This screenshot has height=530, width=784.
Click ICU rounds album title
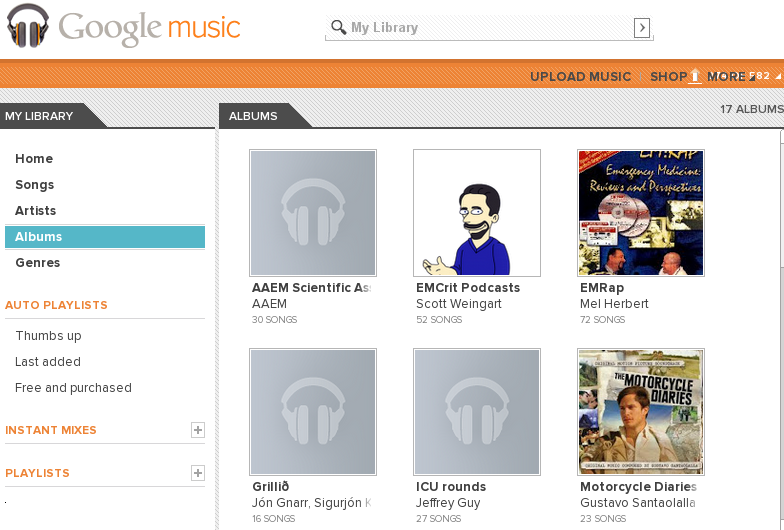tap(451, 486)
